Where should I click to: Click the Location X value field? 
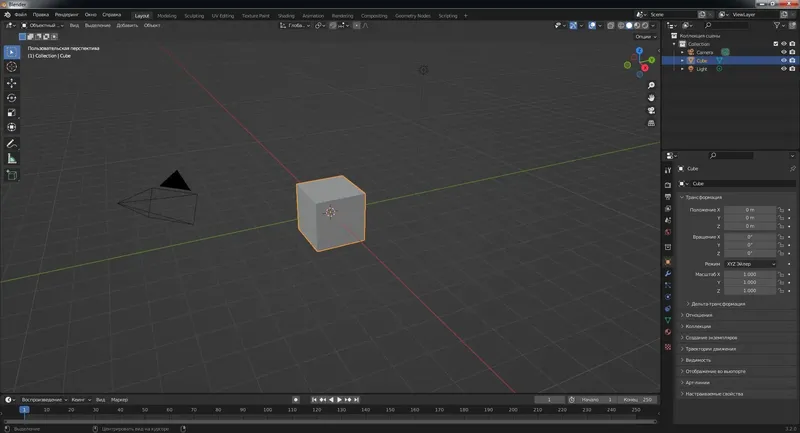pos(749,210)
